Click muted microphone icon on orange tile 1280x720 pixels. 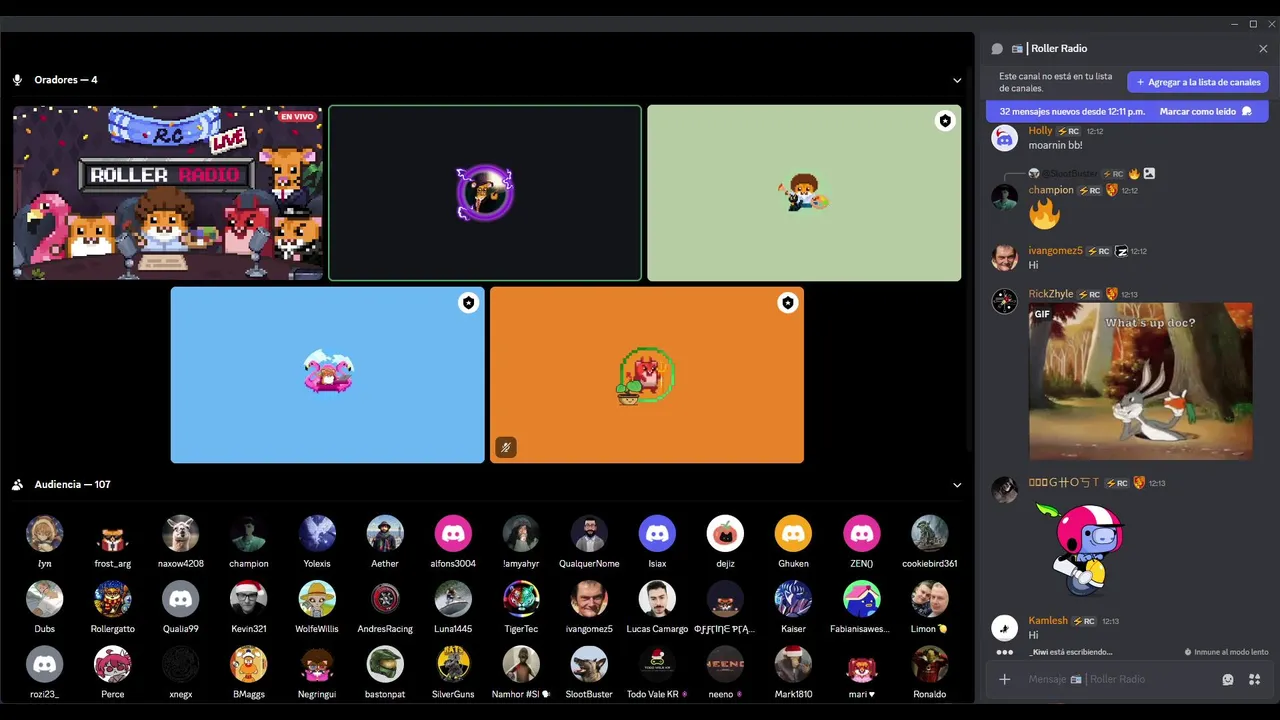506,447
